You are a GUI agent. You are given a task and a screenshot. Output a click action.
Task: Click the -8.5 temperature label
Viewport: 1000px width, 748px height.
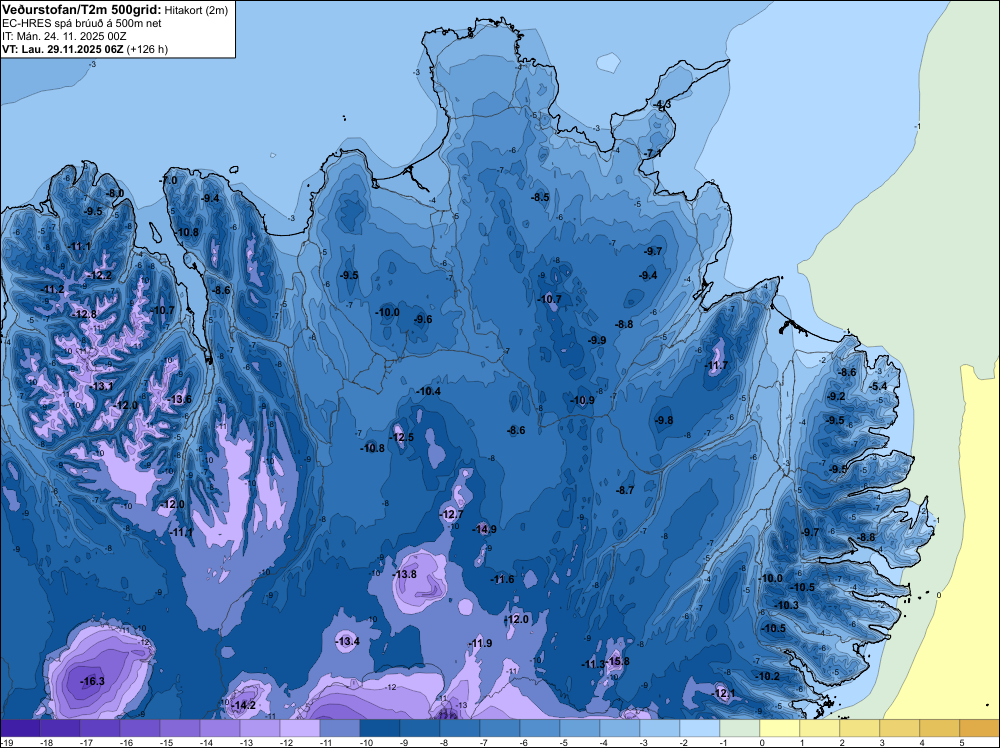[x=540, y=198]
